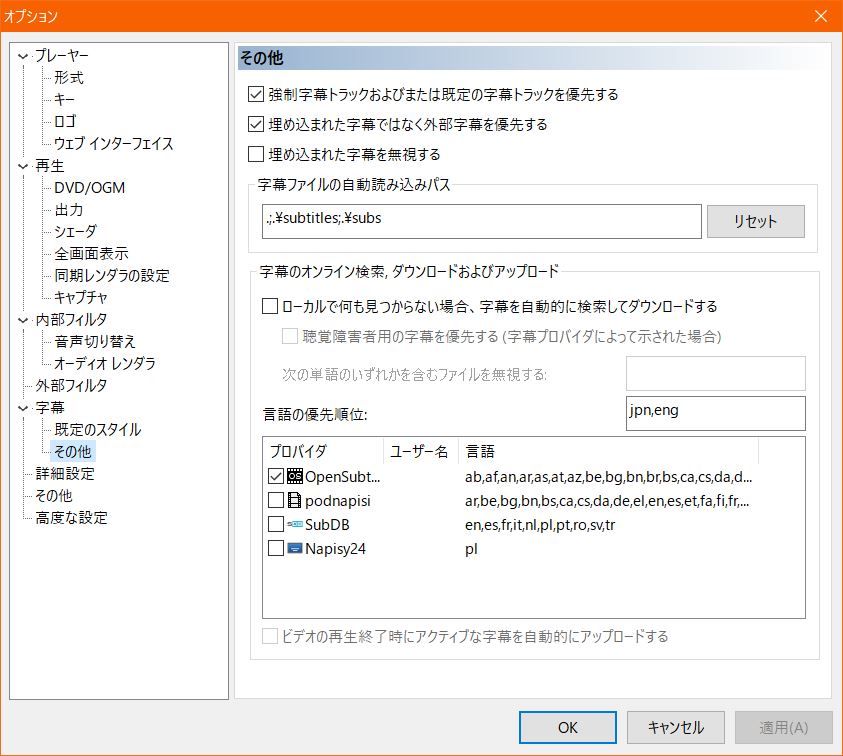Screen dimensions: 843x756
Task: Confirm settings with OK button
Action: tap(568, 728)
